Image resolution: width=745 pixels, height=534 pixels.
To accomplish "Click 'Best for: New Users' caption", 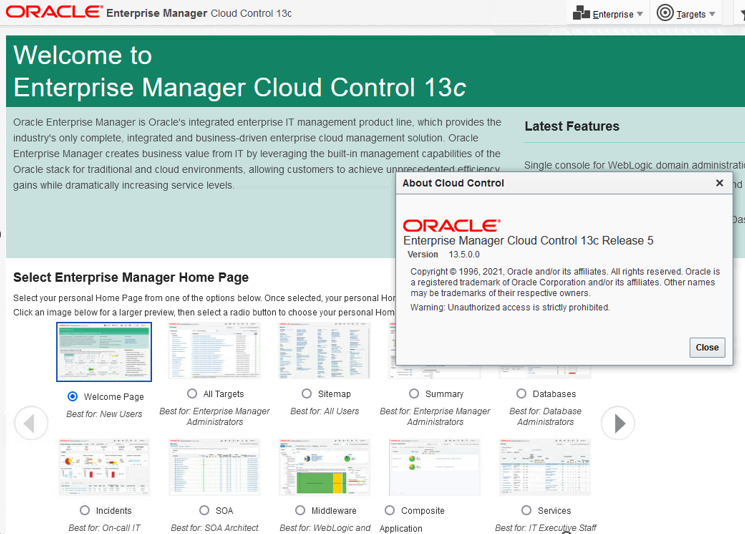I will pyautogui.click(x=104, y=414).
